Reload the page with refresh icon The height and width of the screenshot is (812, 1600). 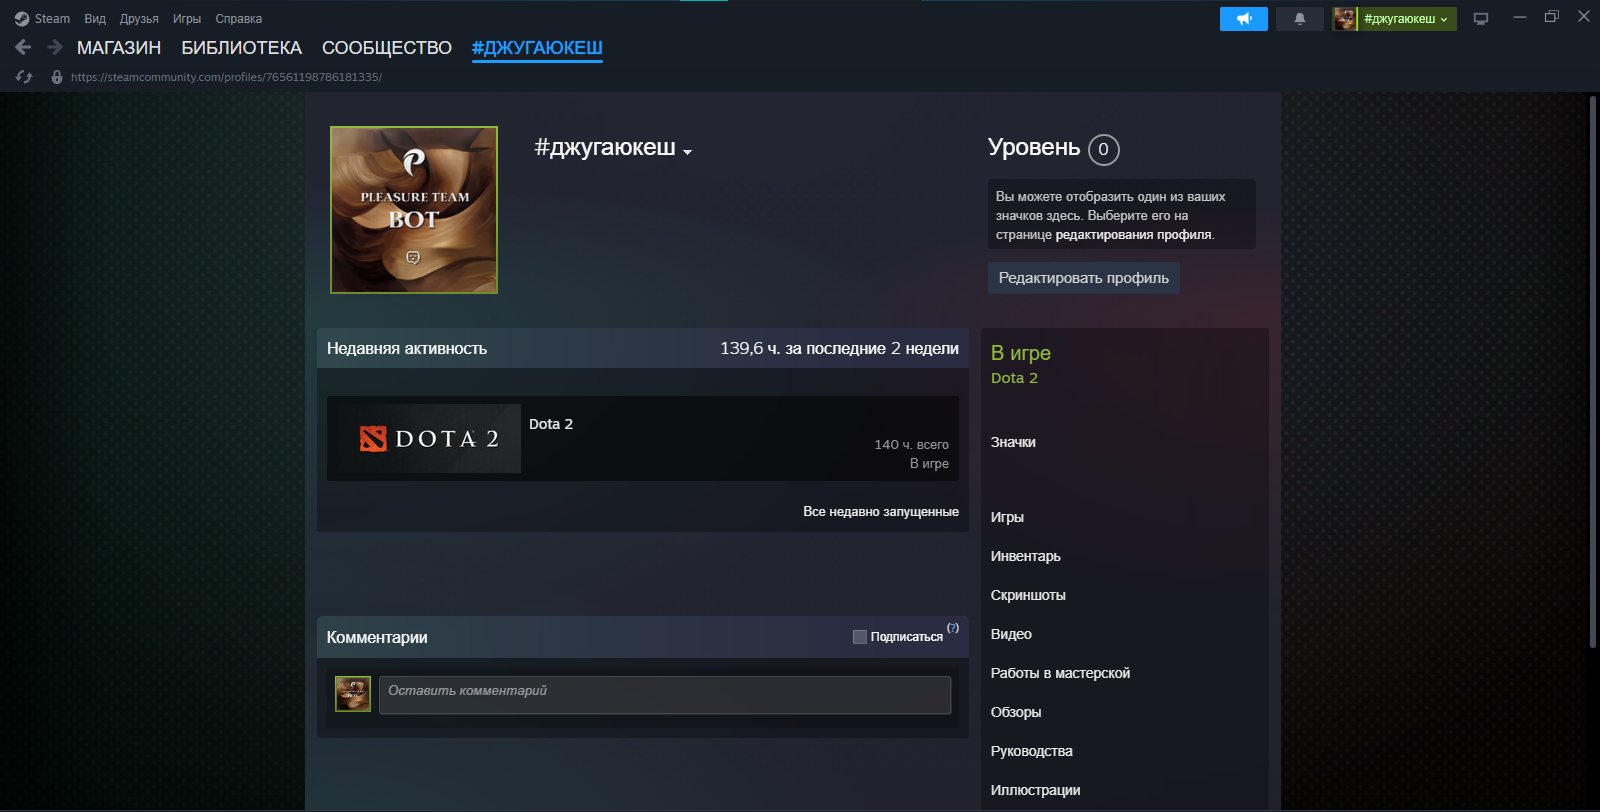tap(24, 77)
